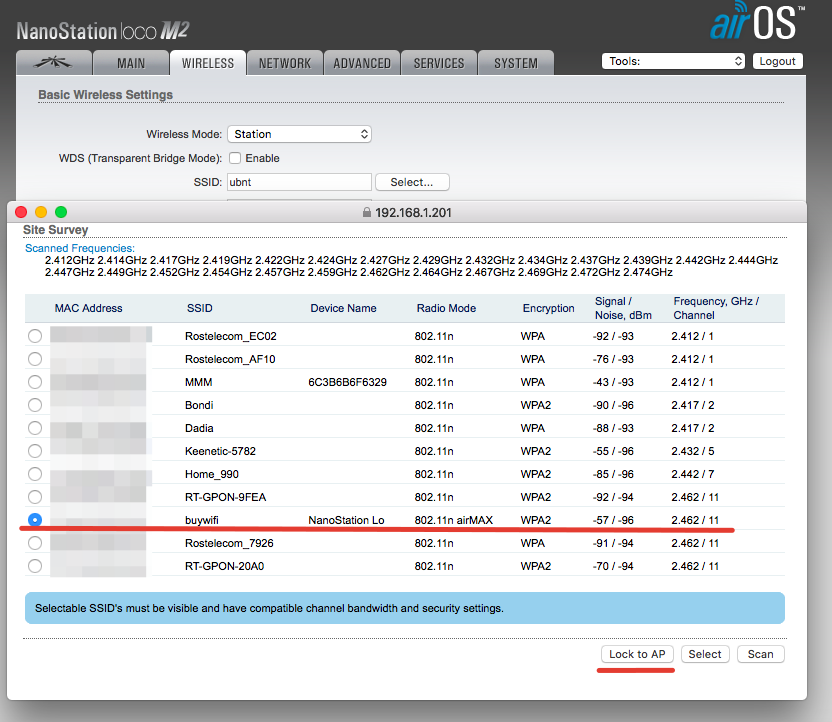Go to the SYSTEM tab
832x722 pixels.
tap(516, 63)
